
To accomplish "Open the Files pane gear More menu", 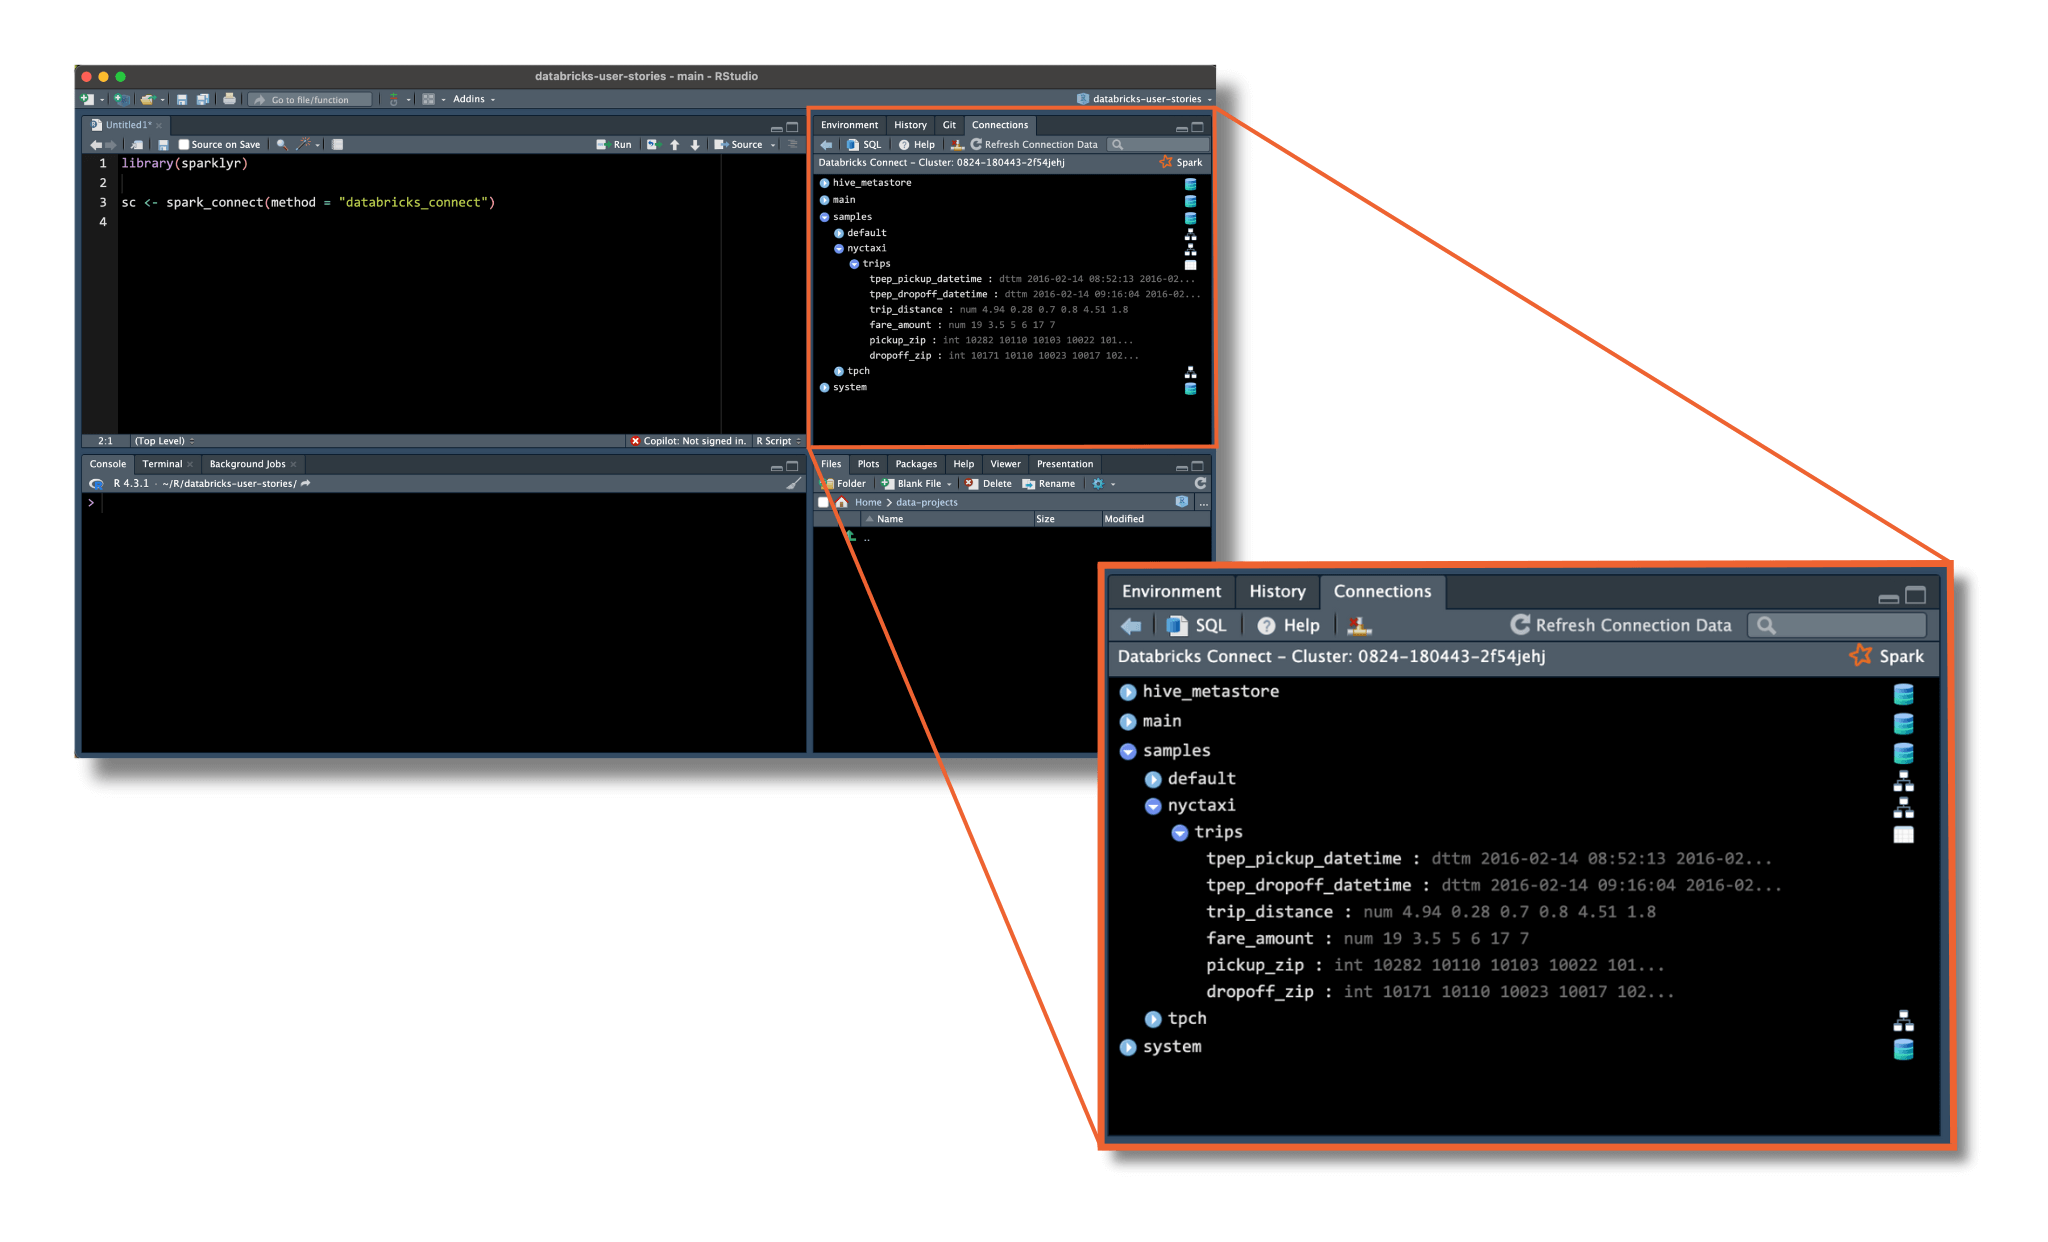I will click(1103, 484).
